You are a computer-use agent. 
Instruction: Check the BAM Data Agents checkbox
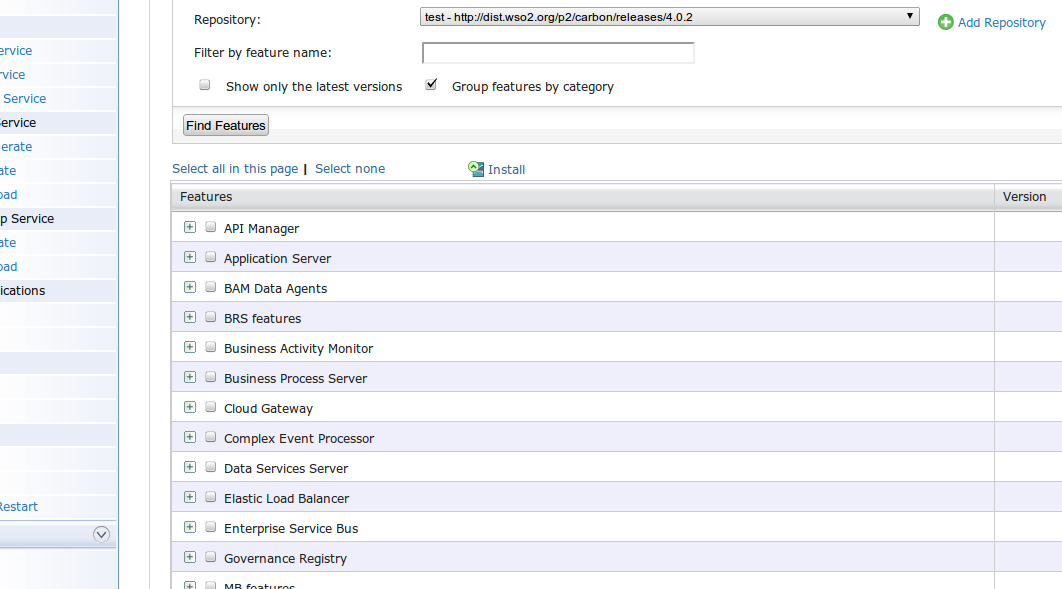point(211,287)
